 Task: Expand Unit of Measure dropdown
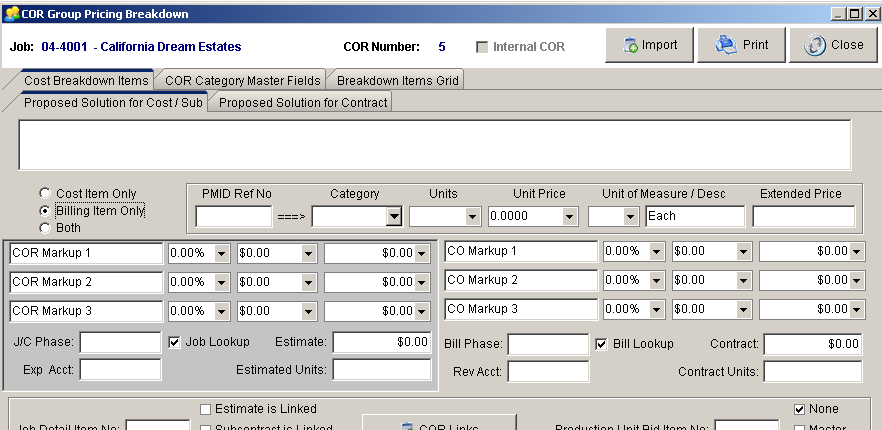pos(631,216)
